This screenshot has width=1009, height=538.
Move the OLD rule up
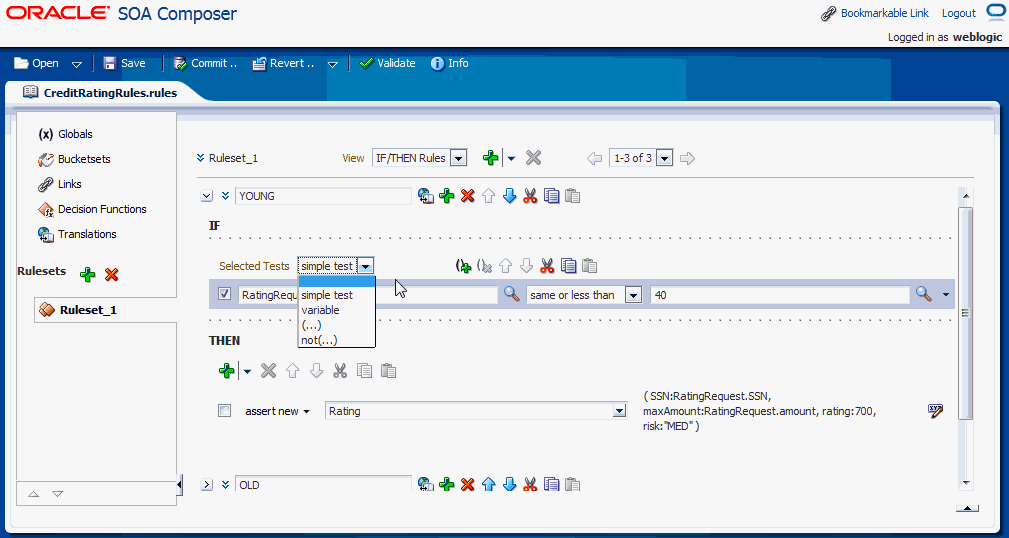488,484
